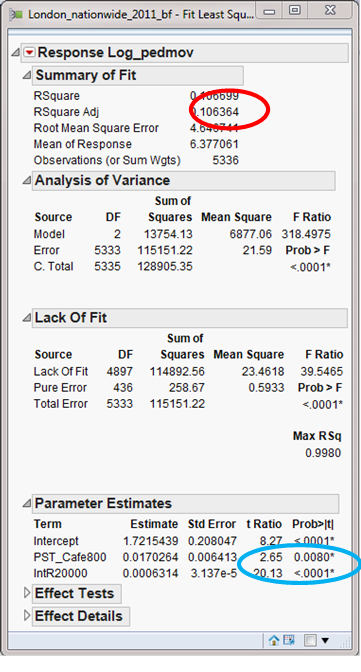Screen dimensions: 361x672
Task: Click the Max RSq value 0.9980
Action: point(323,453)
